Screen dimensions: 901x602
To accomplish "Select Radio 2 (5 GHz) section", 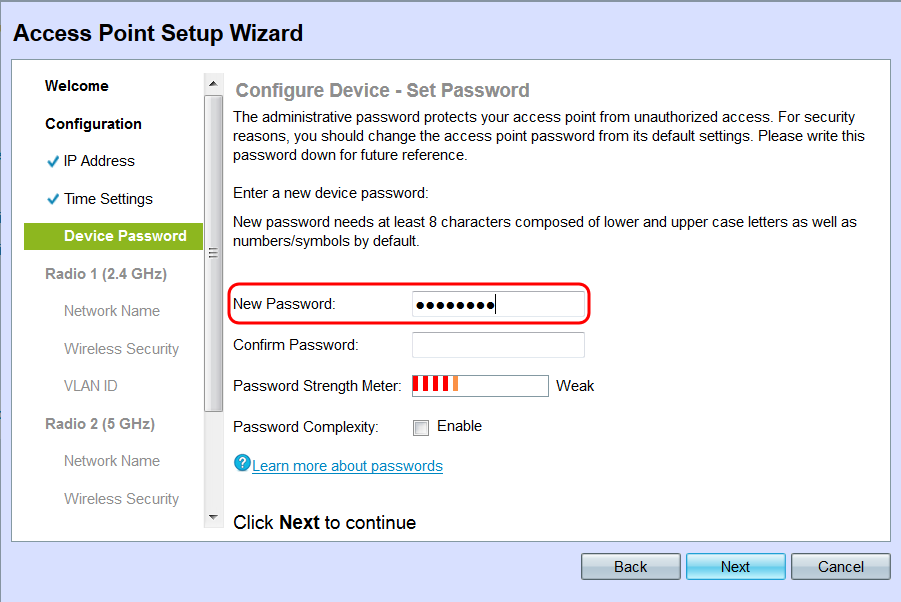I will tap(100, 424).
